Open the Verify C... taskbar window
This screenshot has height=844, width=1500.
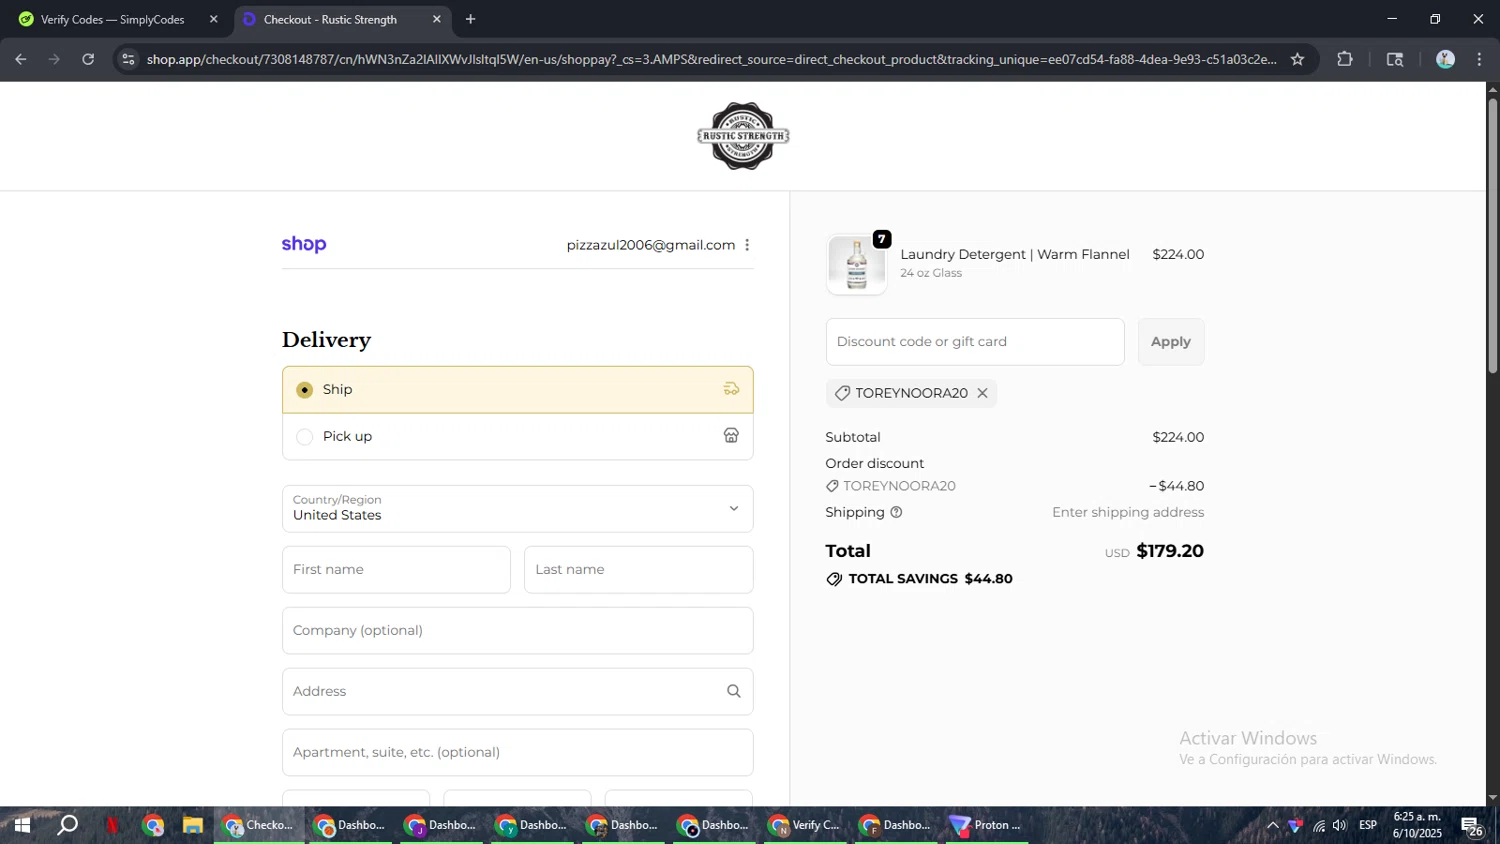pos(805,825)
